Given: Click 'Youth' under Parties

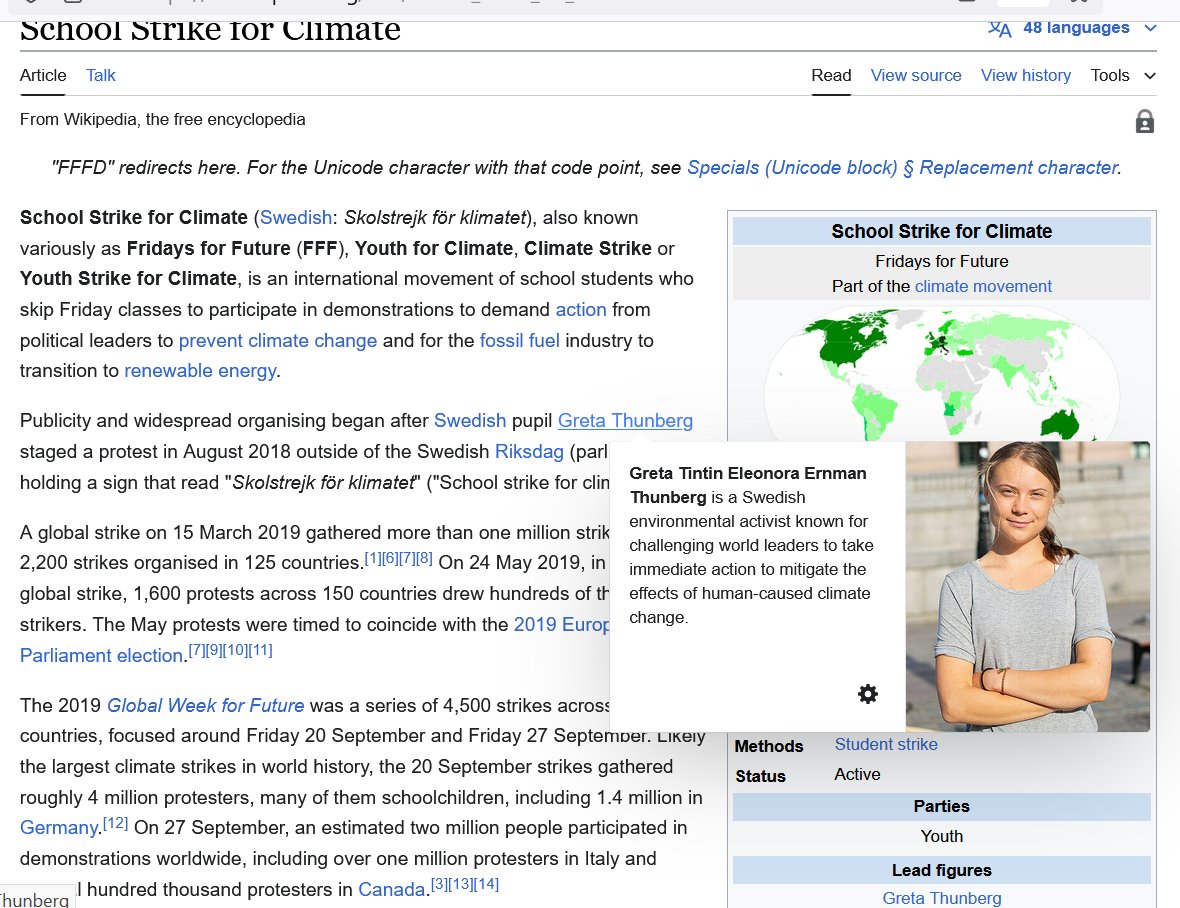Looking at the screenshot, I should (x=941, y=836).
